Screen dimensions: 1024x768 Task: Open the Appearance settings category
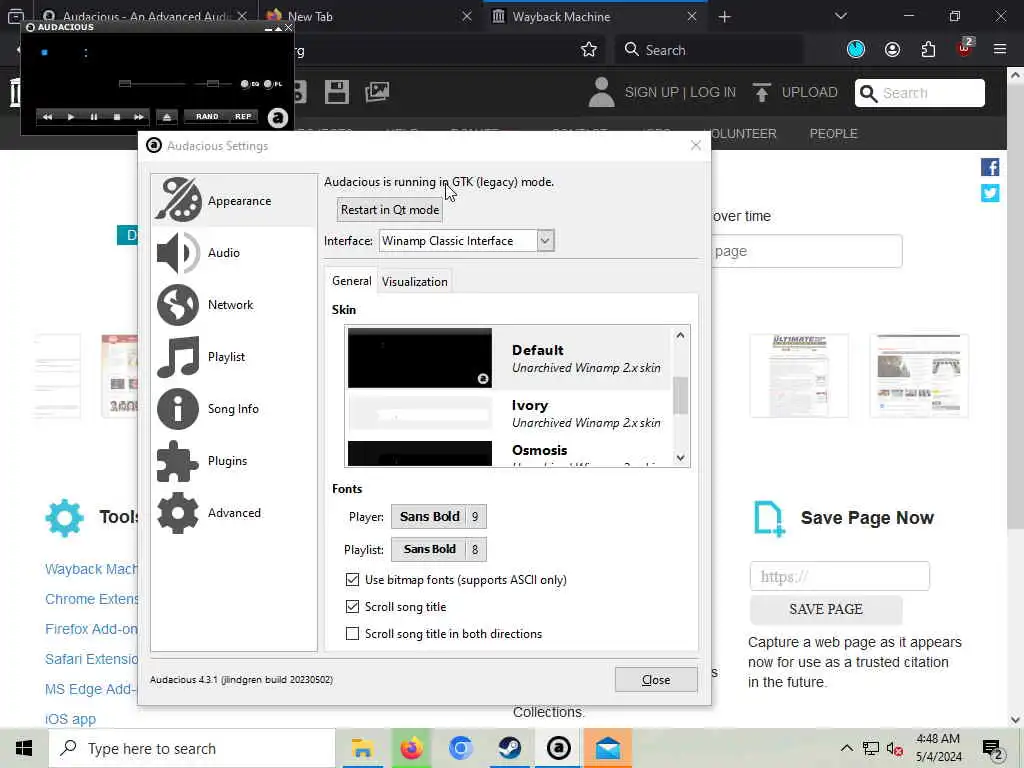click(234, 200)
